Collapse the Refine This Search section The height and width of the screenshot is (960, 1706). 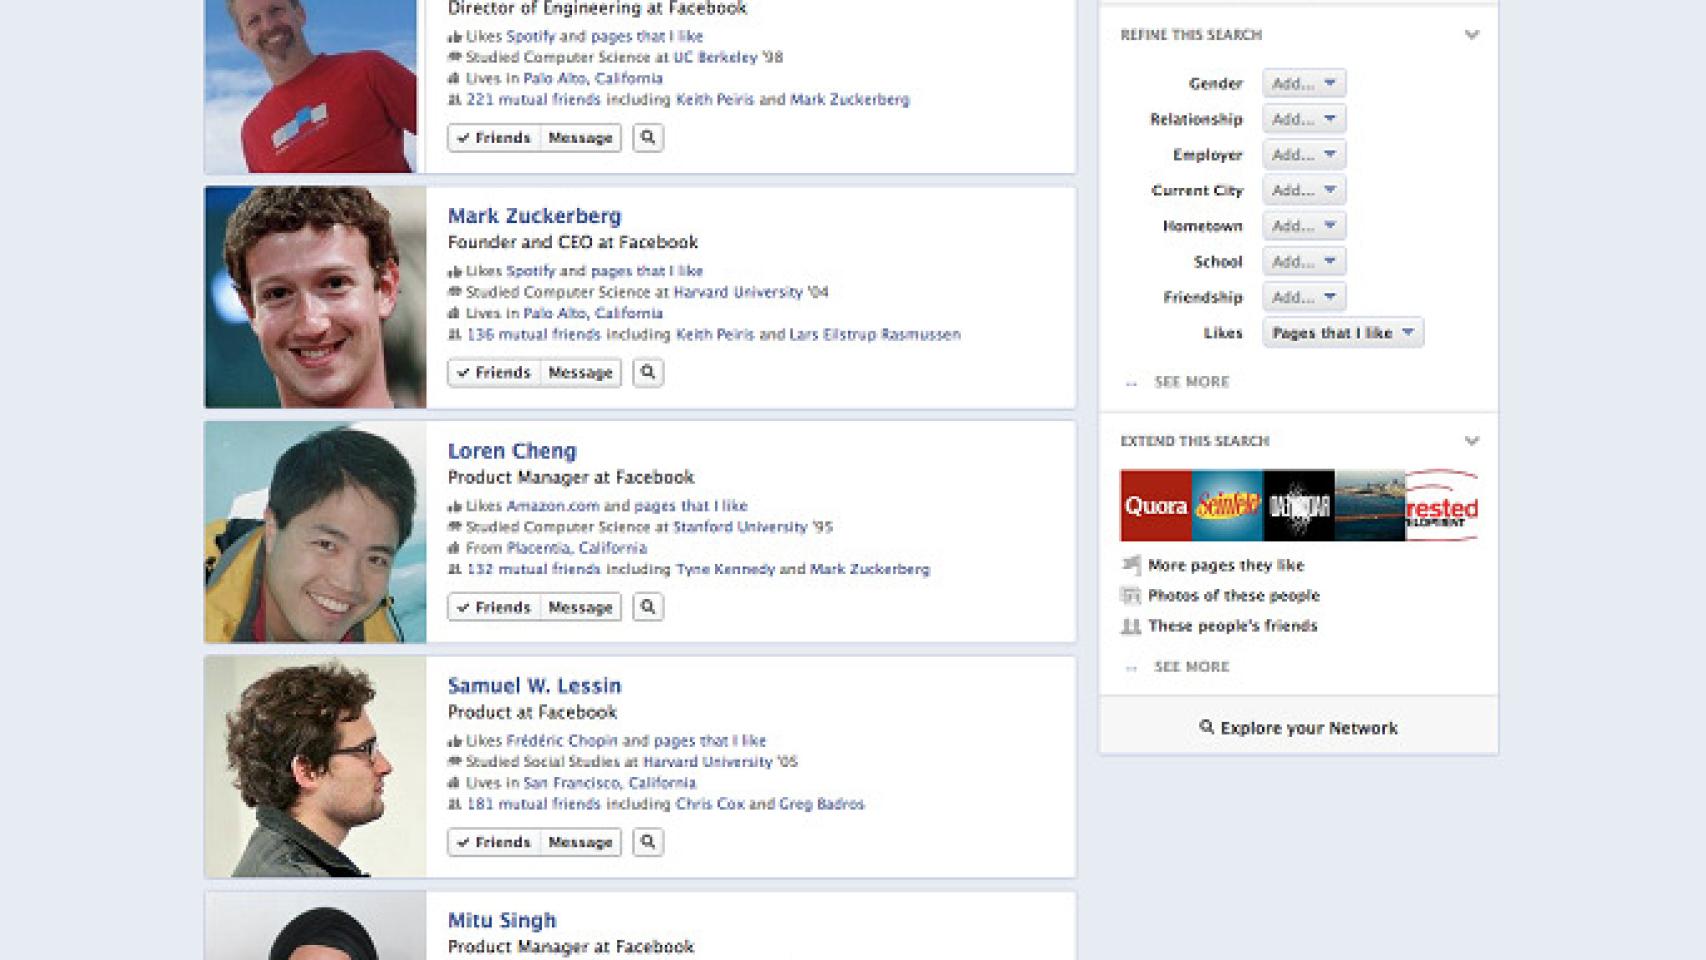1471,35
